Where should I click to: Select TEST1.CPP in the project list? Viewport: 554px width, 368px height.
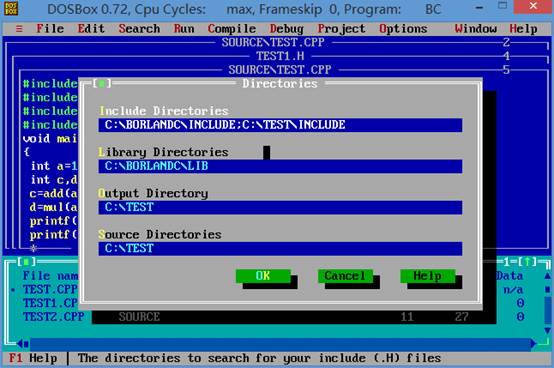tap(50, 303)
